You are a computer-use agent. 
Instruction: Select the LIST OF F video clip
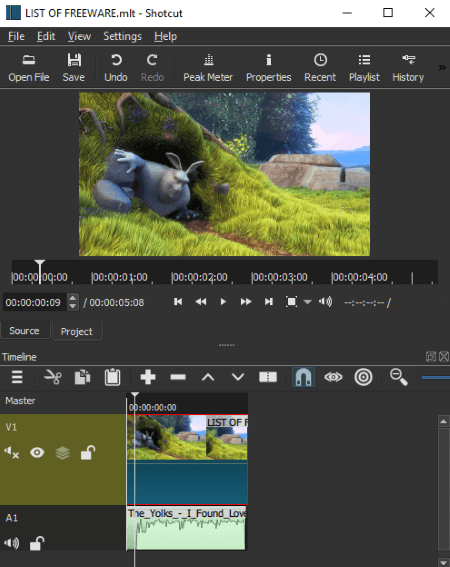[x=187, y=460]
